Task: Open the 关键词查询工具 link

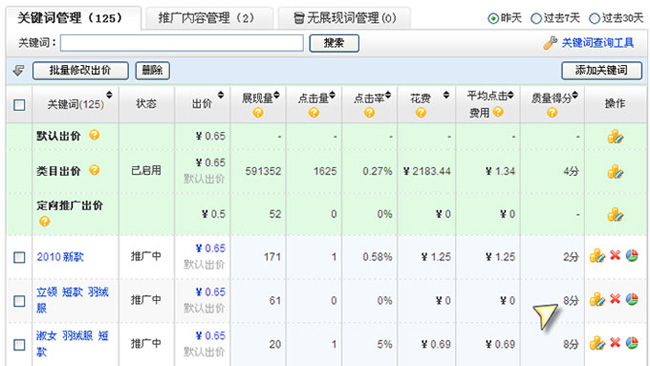Action: point(597,43)
